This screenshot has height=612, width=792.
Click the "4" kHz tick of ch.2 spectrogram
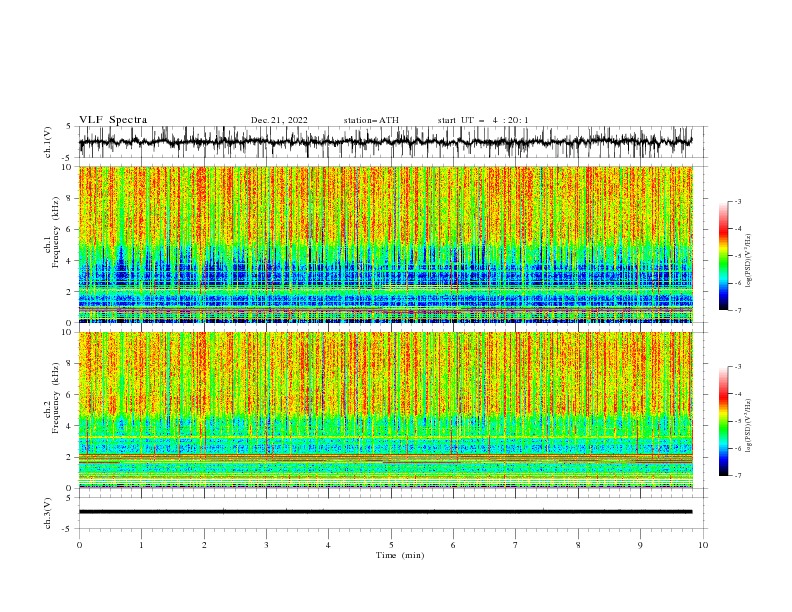[71, 426]
